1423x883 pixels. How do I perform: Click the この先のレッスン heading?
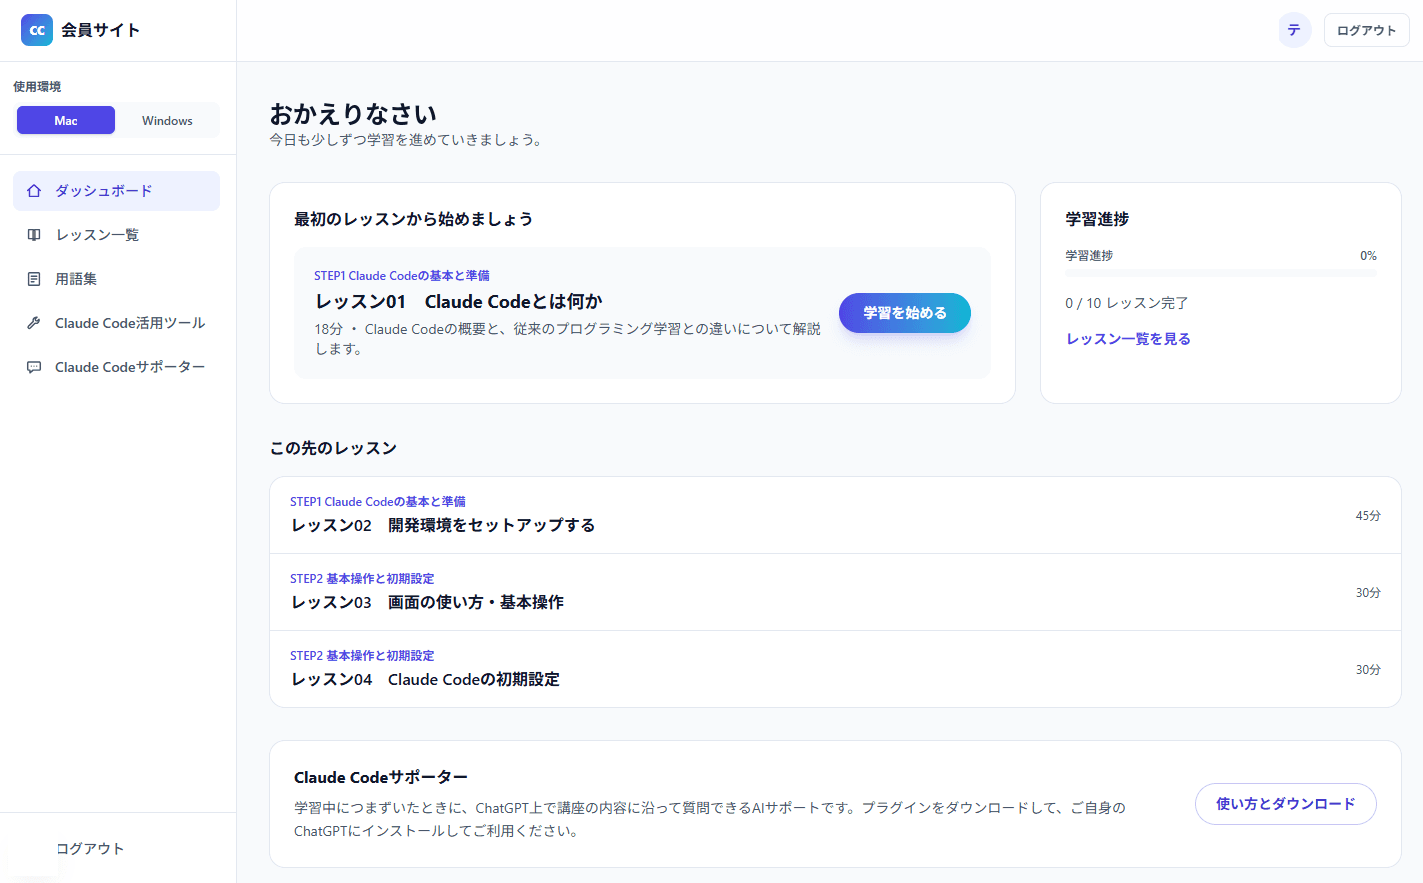tap(333, 448)
